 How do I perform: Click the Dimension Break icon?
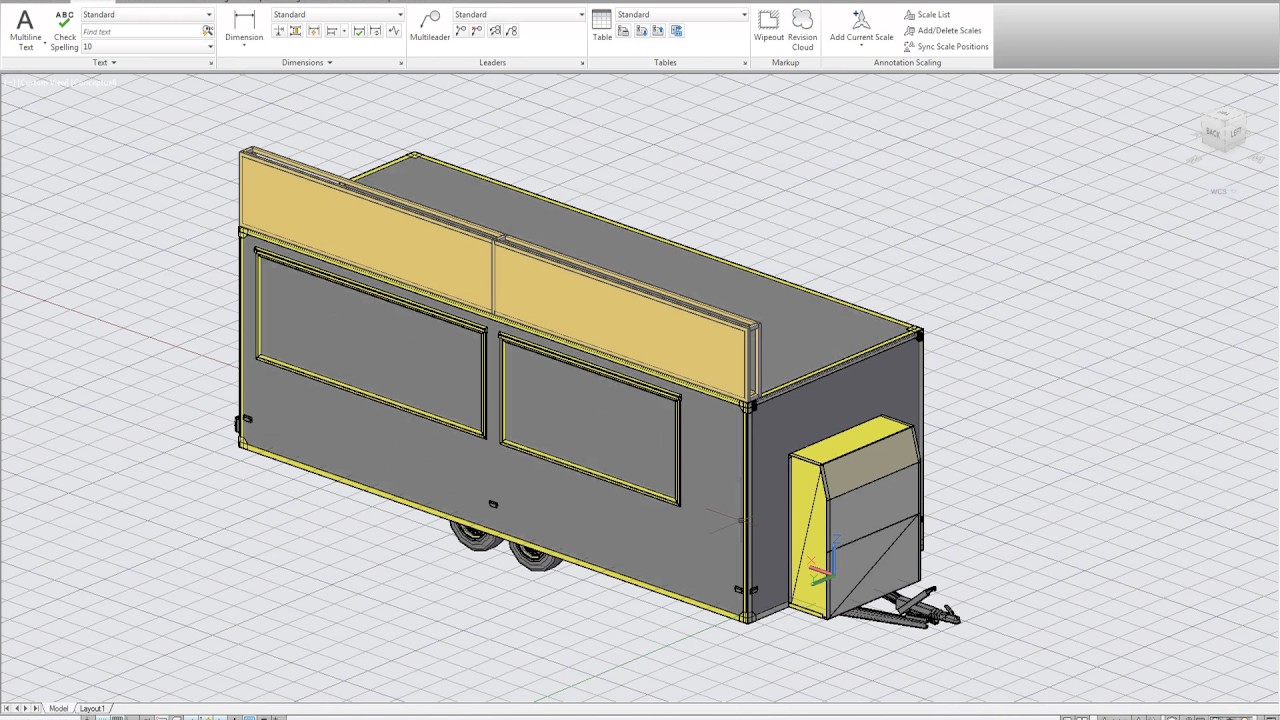pos(280,31)
